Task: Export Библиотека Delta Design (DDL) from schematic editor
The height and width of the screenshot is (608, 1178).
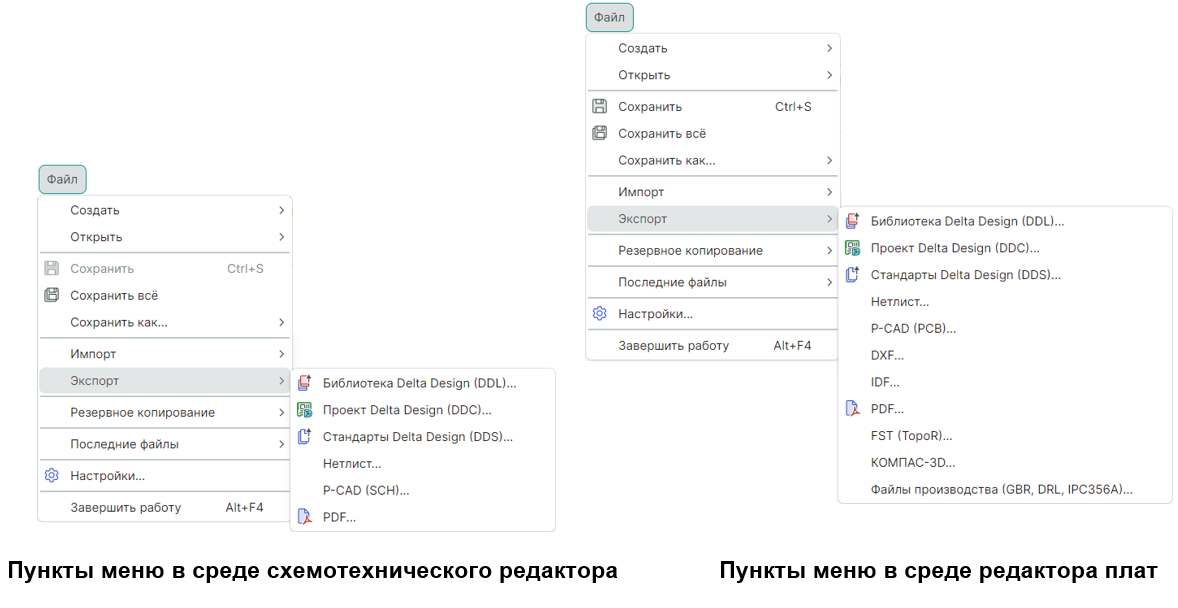Action: tap(423, 383)
